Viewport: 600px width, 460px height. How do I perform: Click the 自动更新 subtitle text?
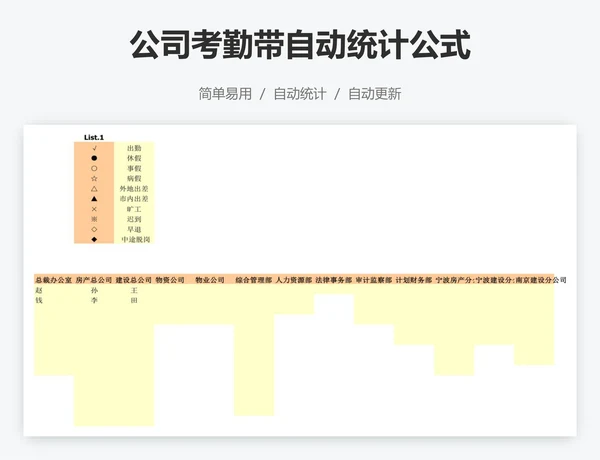[x=375, y=94]
